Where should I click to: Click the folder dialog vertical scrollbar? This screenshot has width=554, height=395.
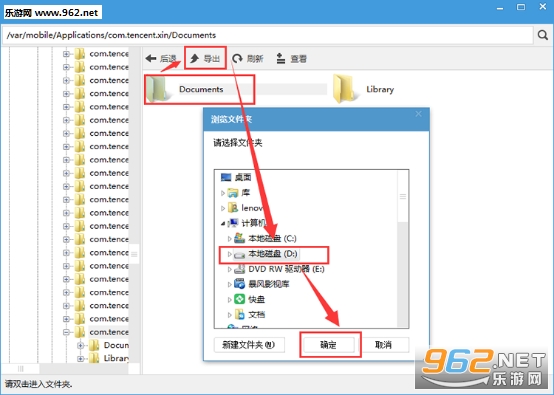pos(403,249)
